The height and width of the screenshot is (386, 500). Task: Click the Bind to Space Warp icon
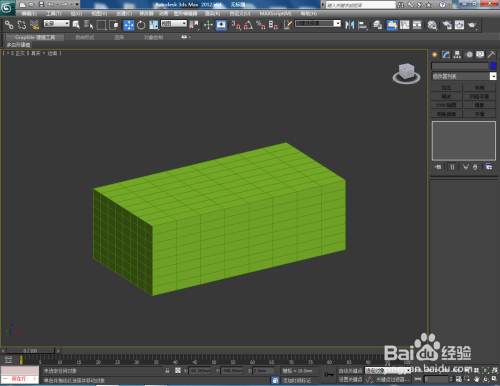[34, 25]
